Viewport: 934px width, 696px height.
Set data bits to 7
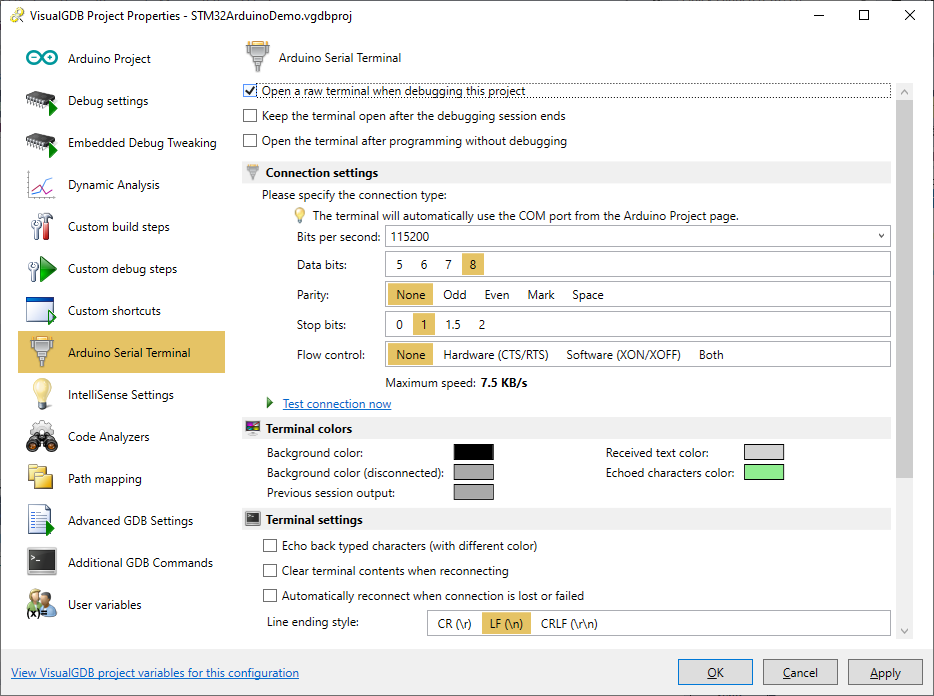[x=448, y=265]
